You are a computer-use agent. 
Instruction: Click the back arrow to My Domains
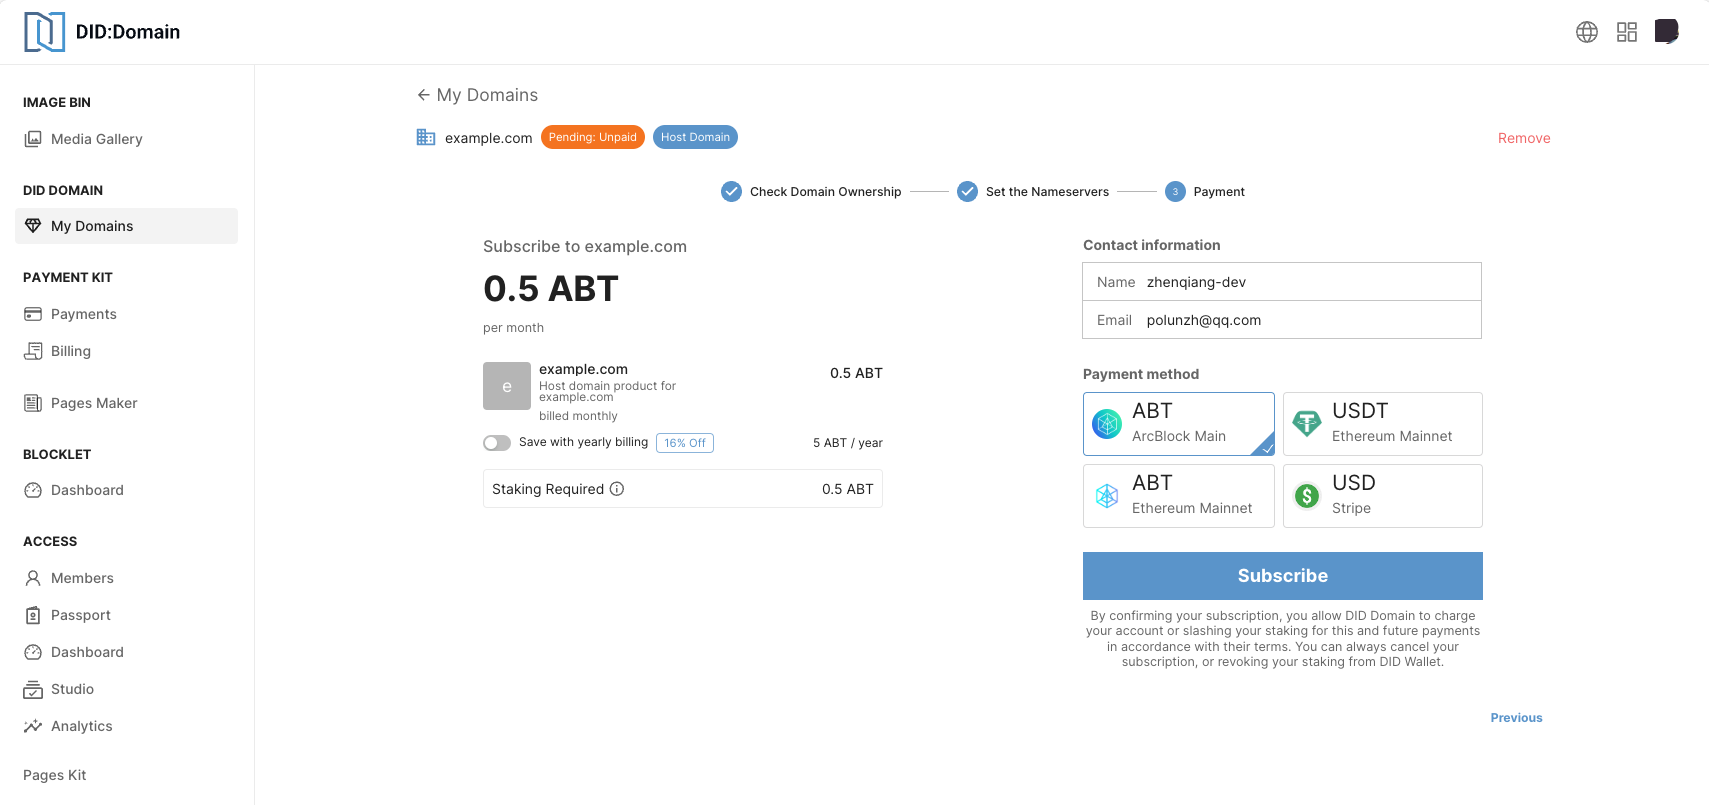point(423,95)
